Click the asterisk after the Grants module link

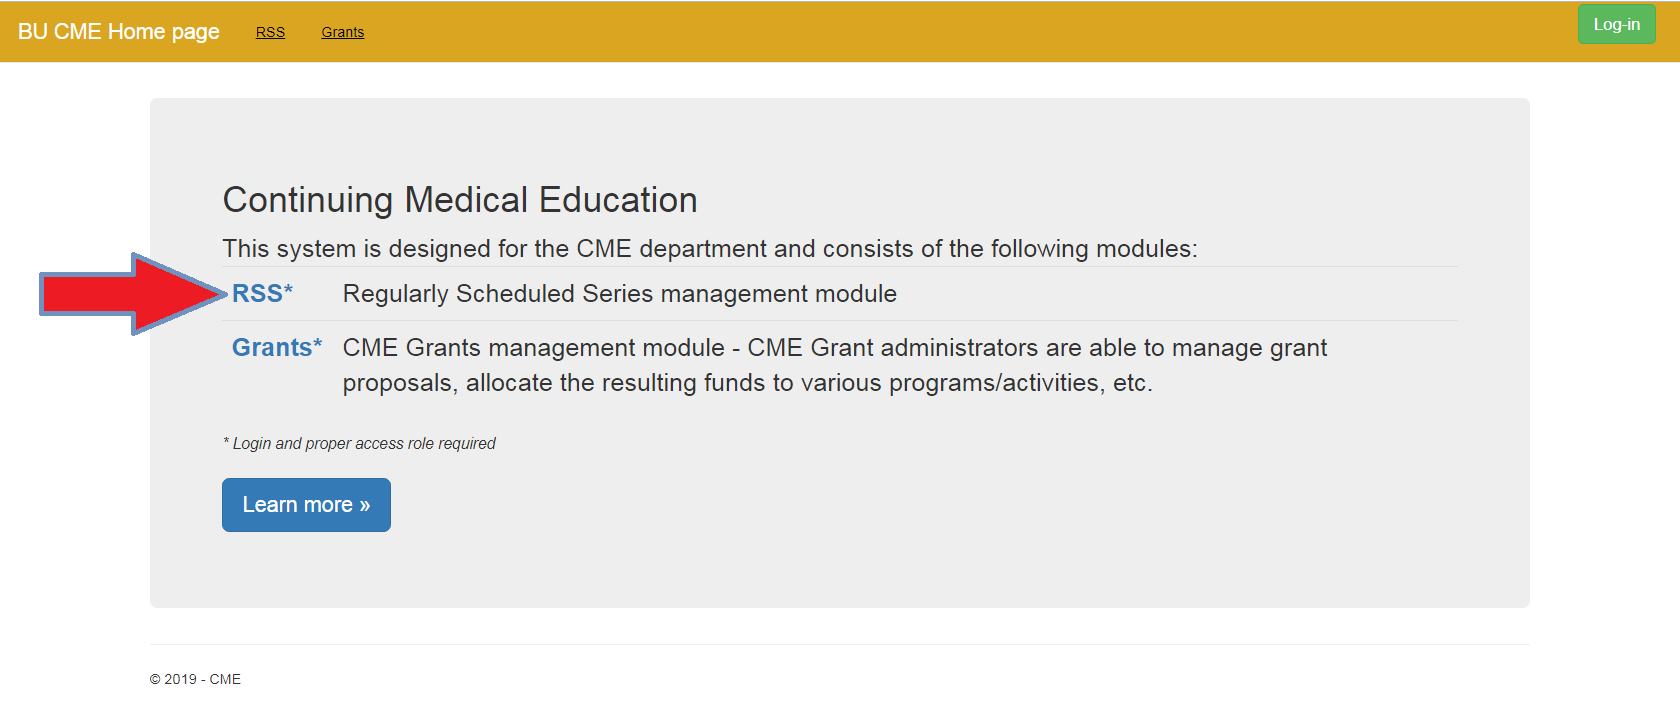(x=318, y=344)
